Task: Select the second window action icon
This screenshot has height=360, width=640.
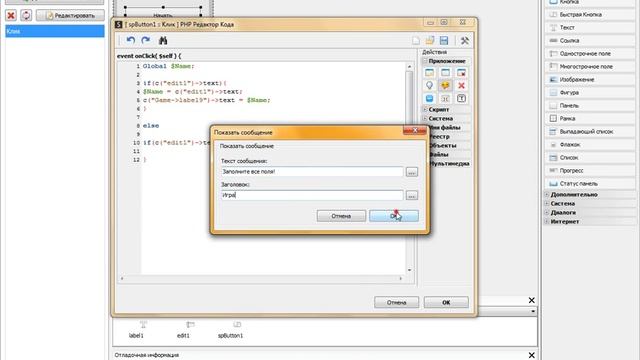Action: 445,73
